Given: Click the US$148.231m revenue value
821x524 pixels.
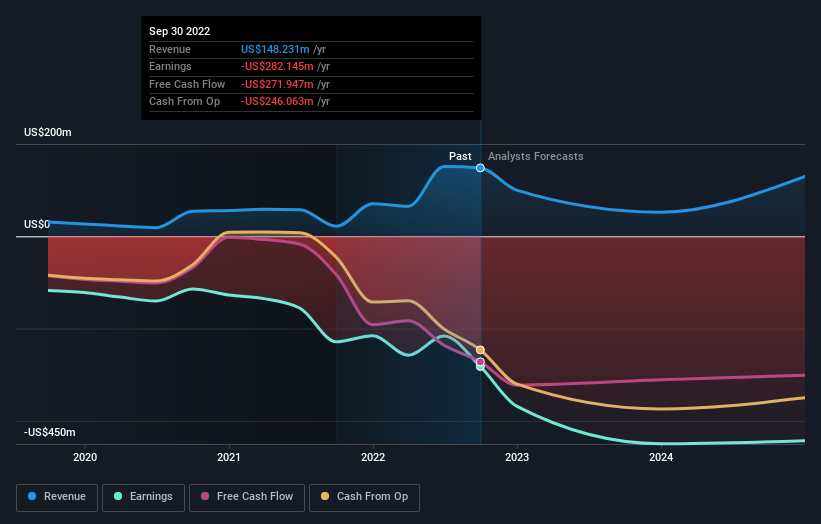Looking at the screenshot, I should pyautogui.click(x=275, y=49).
